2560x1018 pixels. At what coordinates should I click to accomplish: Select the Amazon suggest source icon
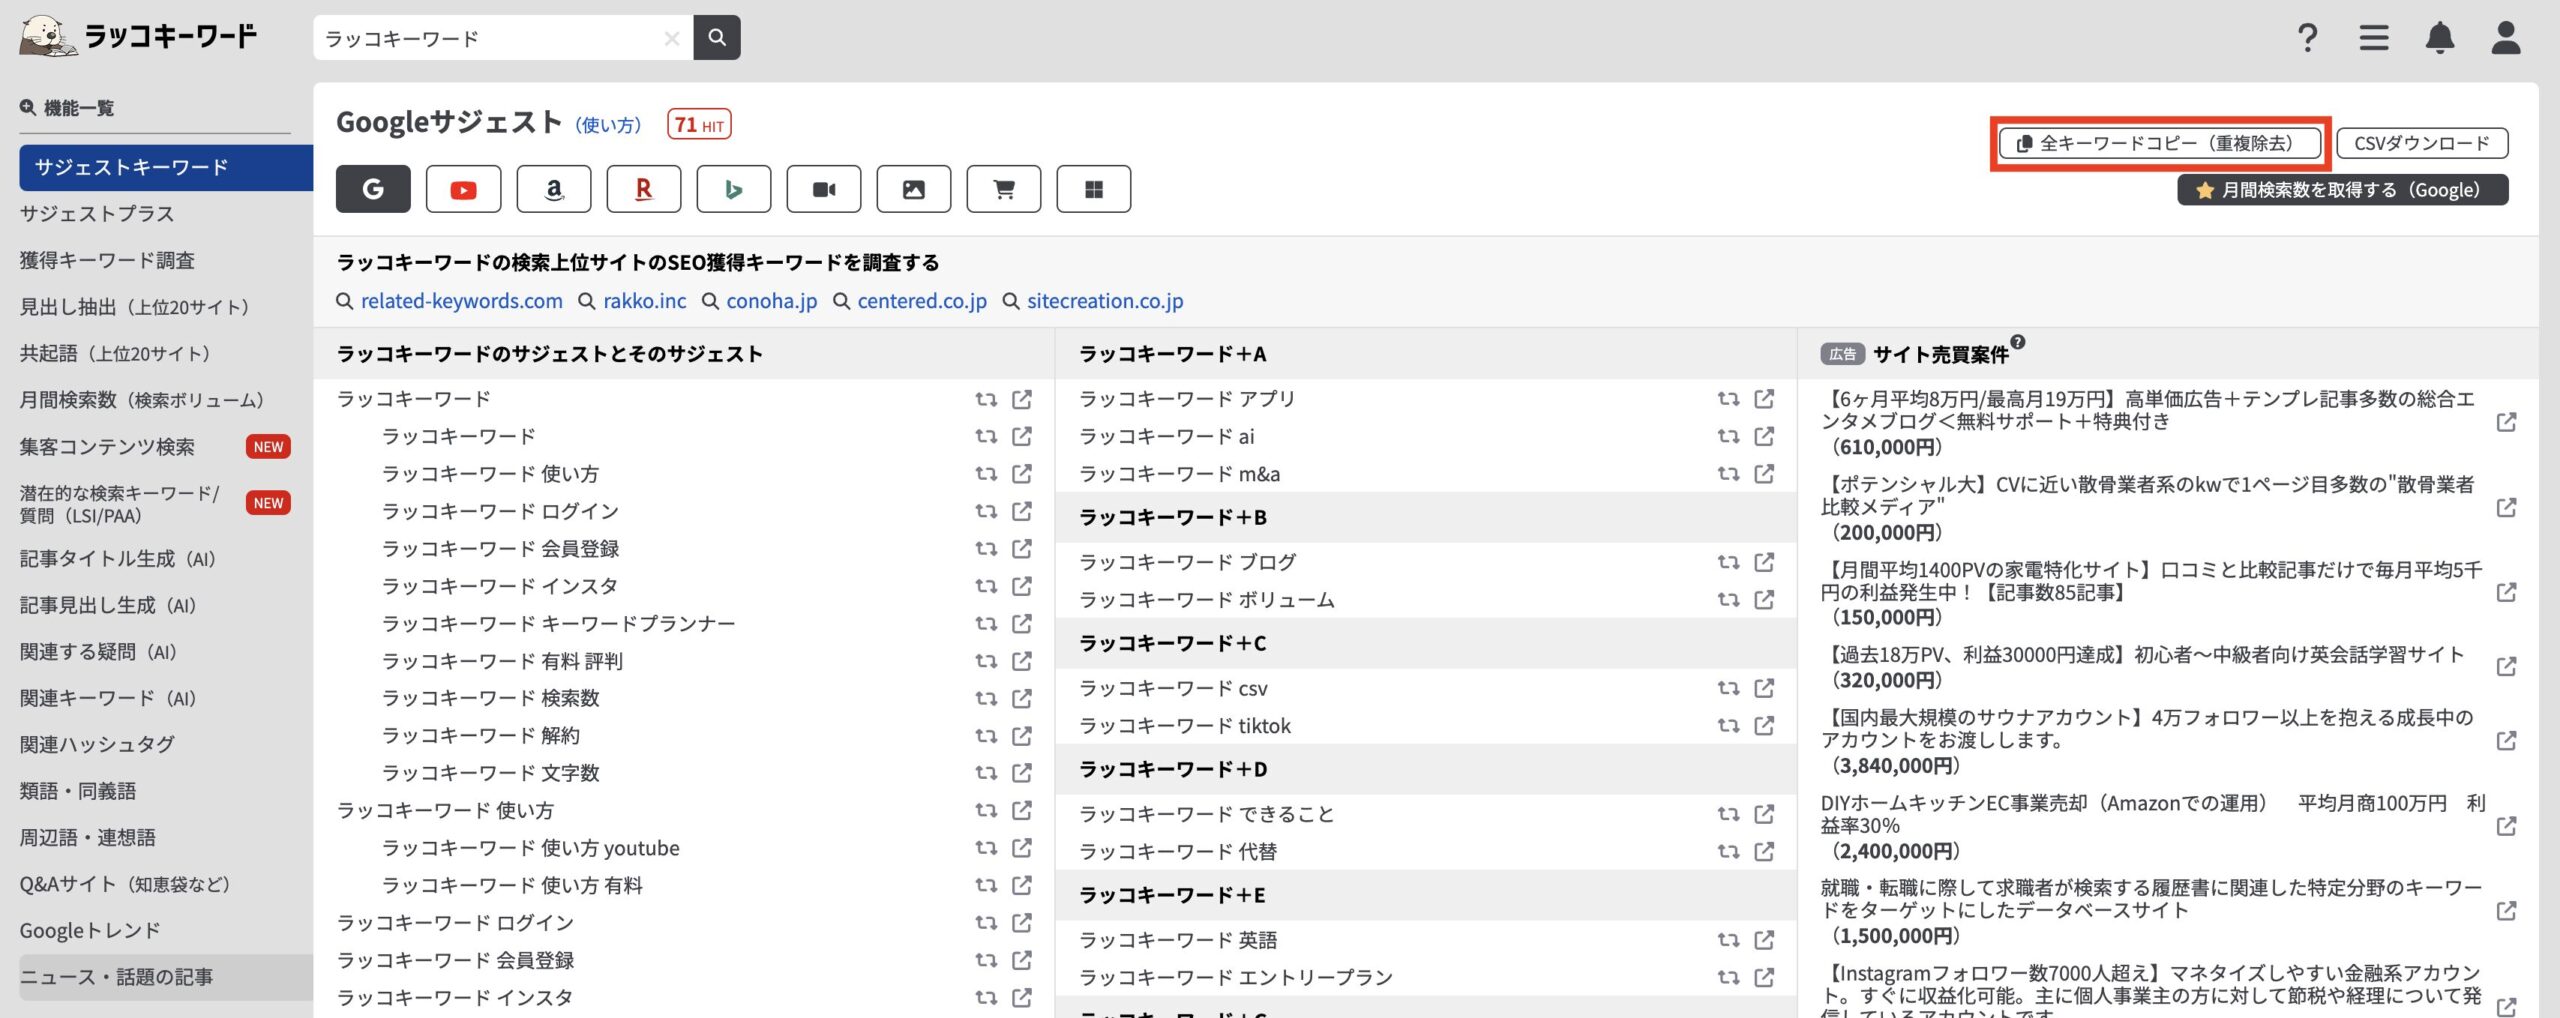tap(553, 189)
